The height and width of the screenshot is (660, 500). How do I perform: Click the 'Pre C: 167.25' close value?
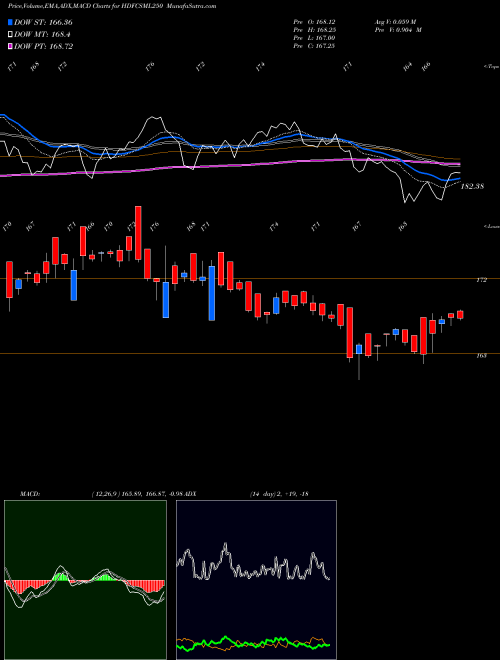pos(314,46)
